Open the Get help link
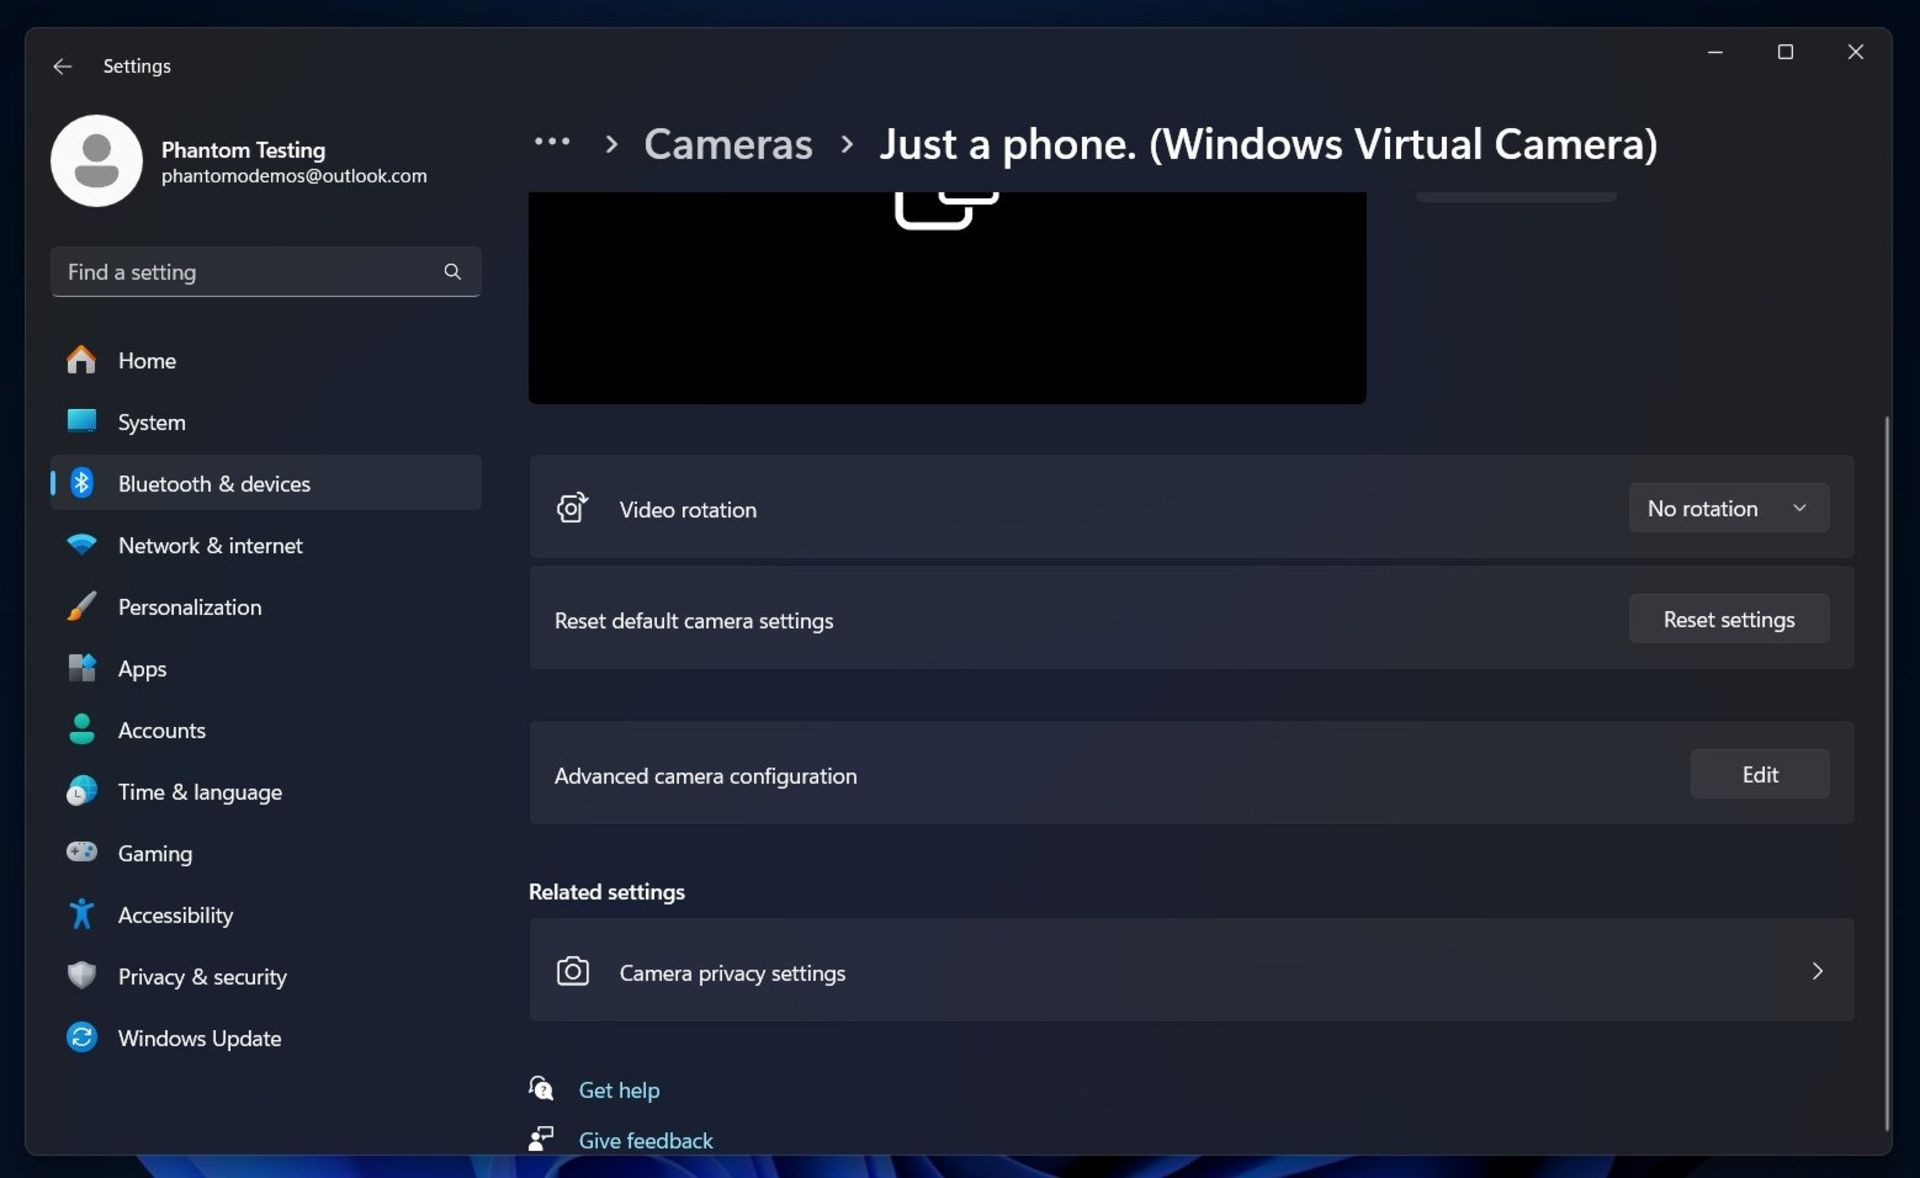The image size is (1920, 1178). 618,1090
